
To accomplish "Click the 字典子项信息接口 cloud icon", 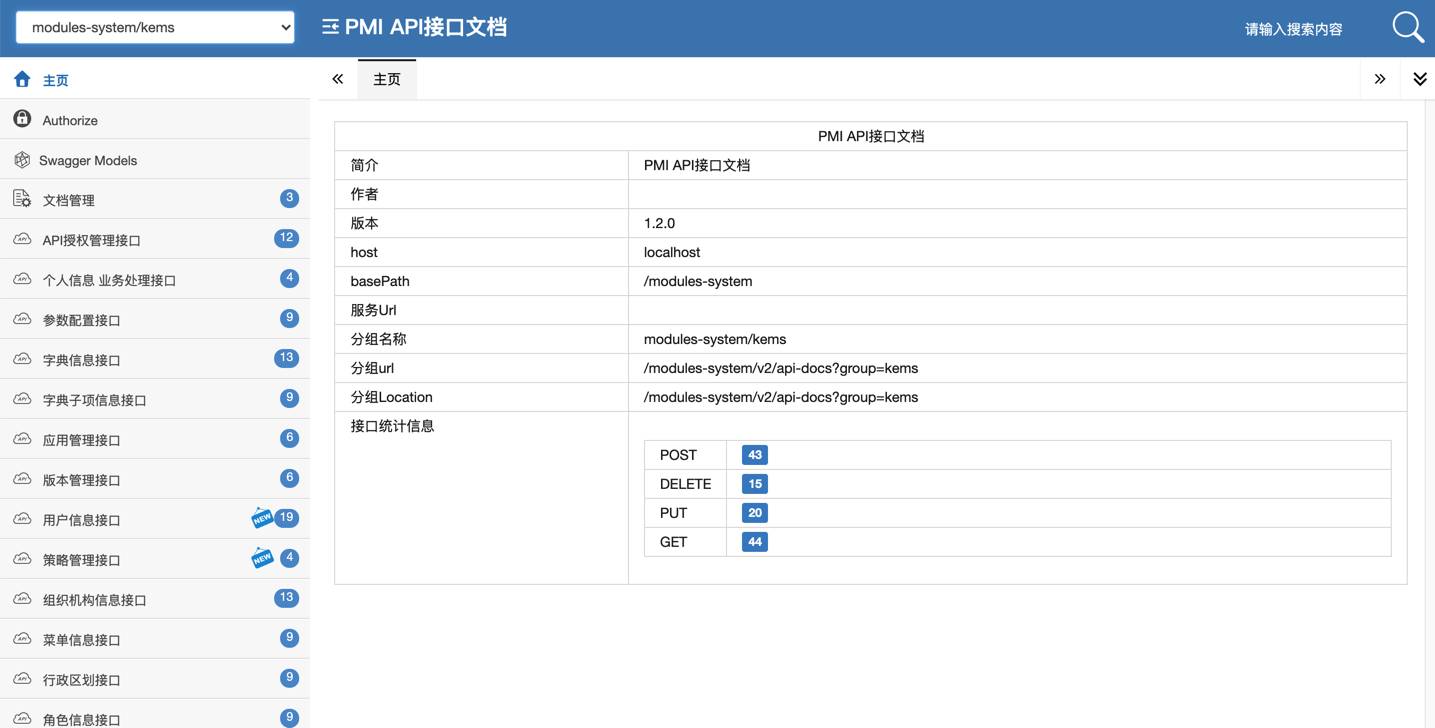I will (22, 399).
